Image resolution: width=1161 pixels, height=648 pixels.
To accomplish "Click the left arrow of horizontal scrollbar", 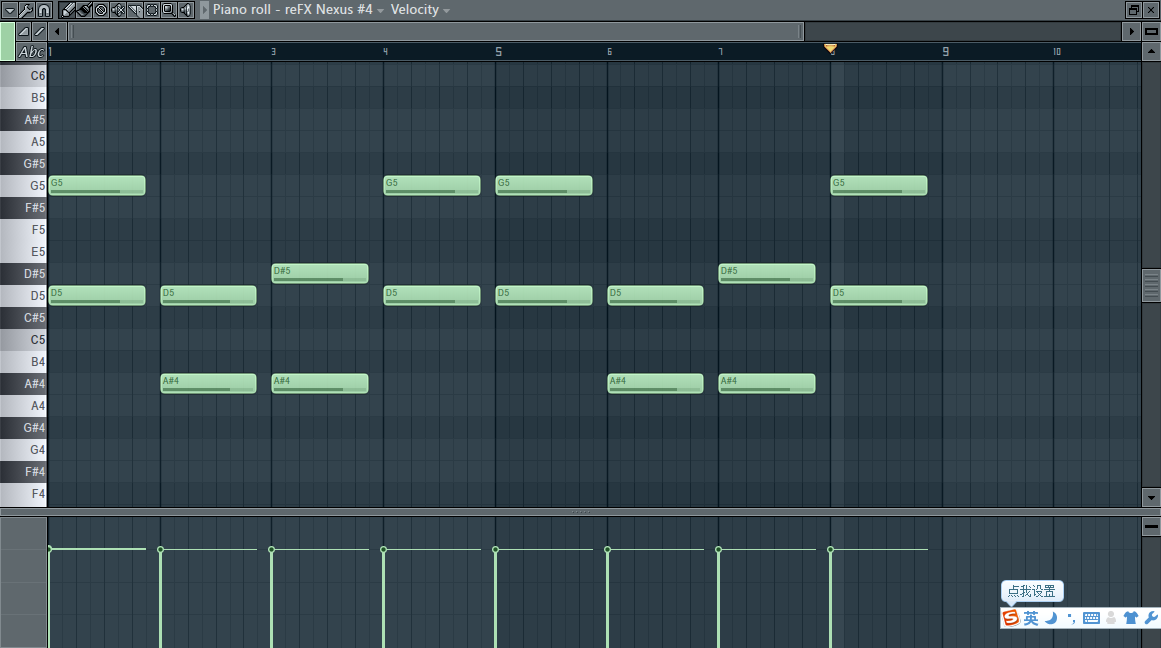I will point(57,31).
